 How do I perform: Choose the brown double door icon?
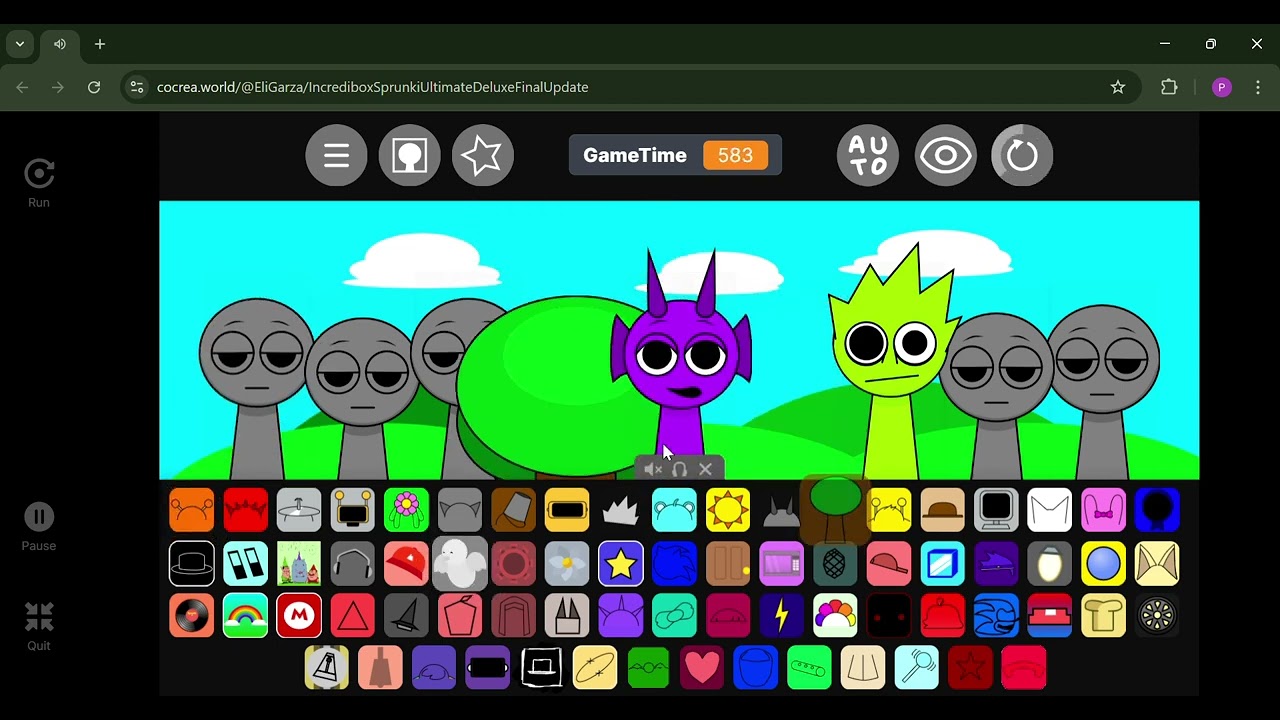click(728, 564)
